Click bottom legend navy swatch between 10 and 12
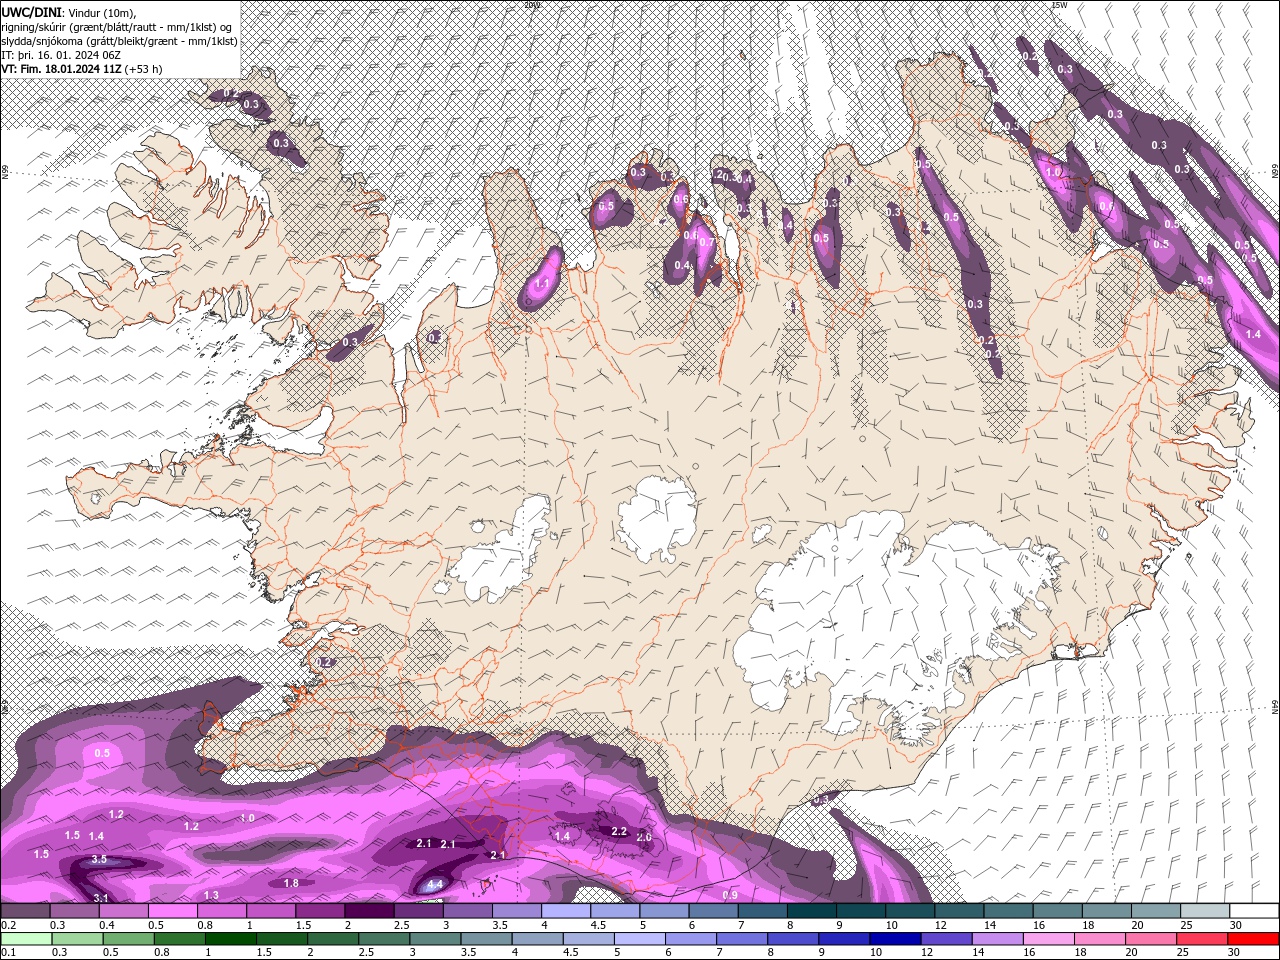 [894, 939]
